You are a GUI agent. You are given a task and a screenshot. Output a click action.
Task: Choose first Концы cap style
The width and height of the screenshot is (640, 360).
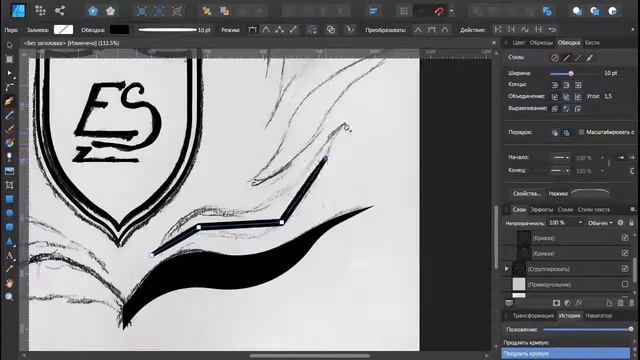click(x=555, y=85)
